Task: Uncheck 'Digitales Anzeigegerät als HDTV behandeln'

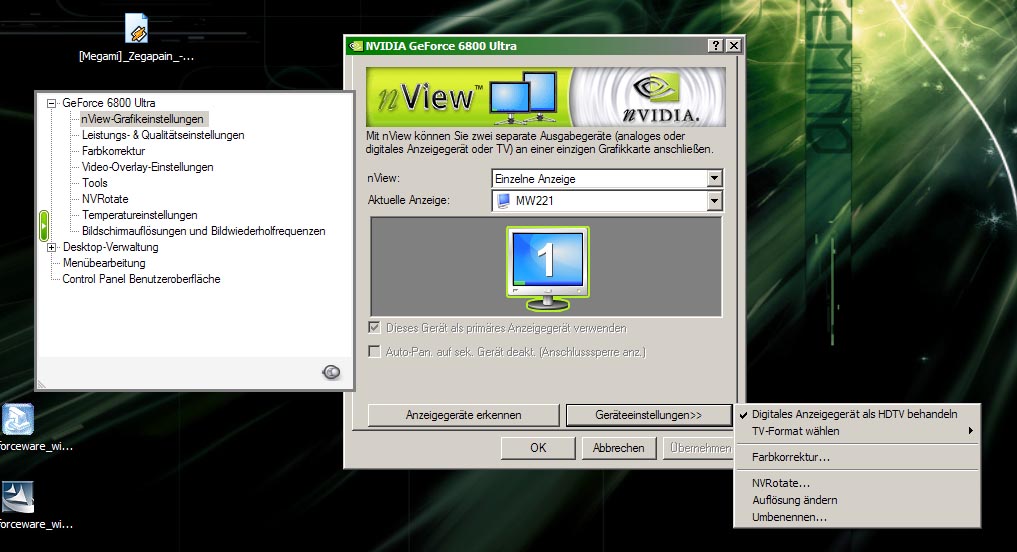Action: tap(856, 414)
